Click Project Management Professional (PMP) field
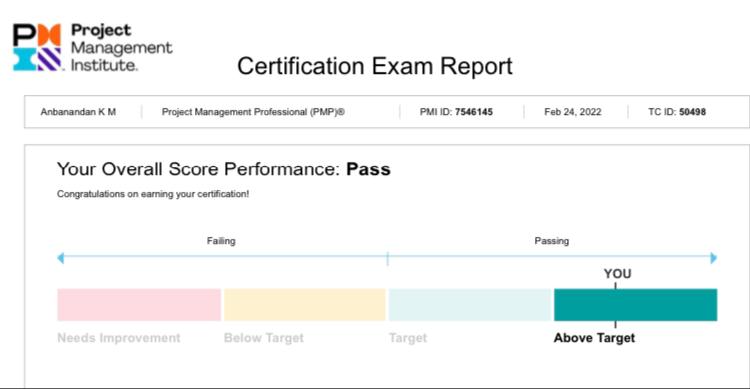 coord(253,112)
